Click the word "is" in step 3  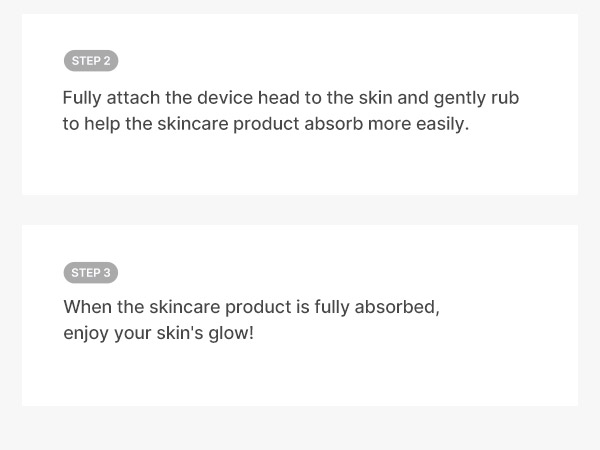pyautogui.click(x=303, y=307)
